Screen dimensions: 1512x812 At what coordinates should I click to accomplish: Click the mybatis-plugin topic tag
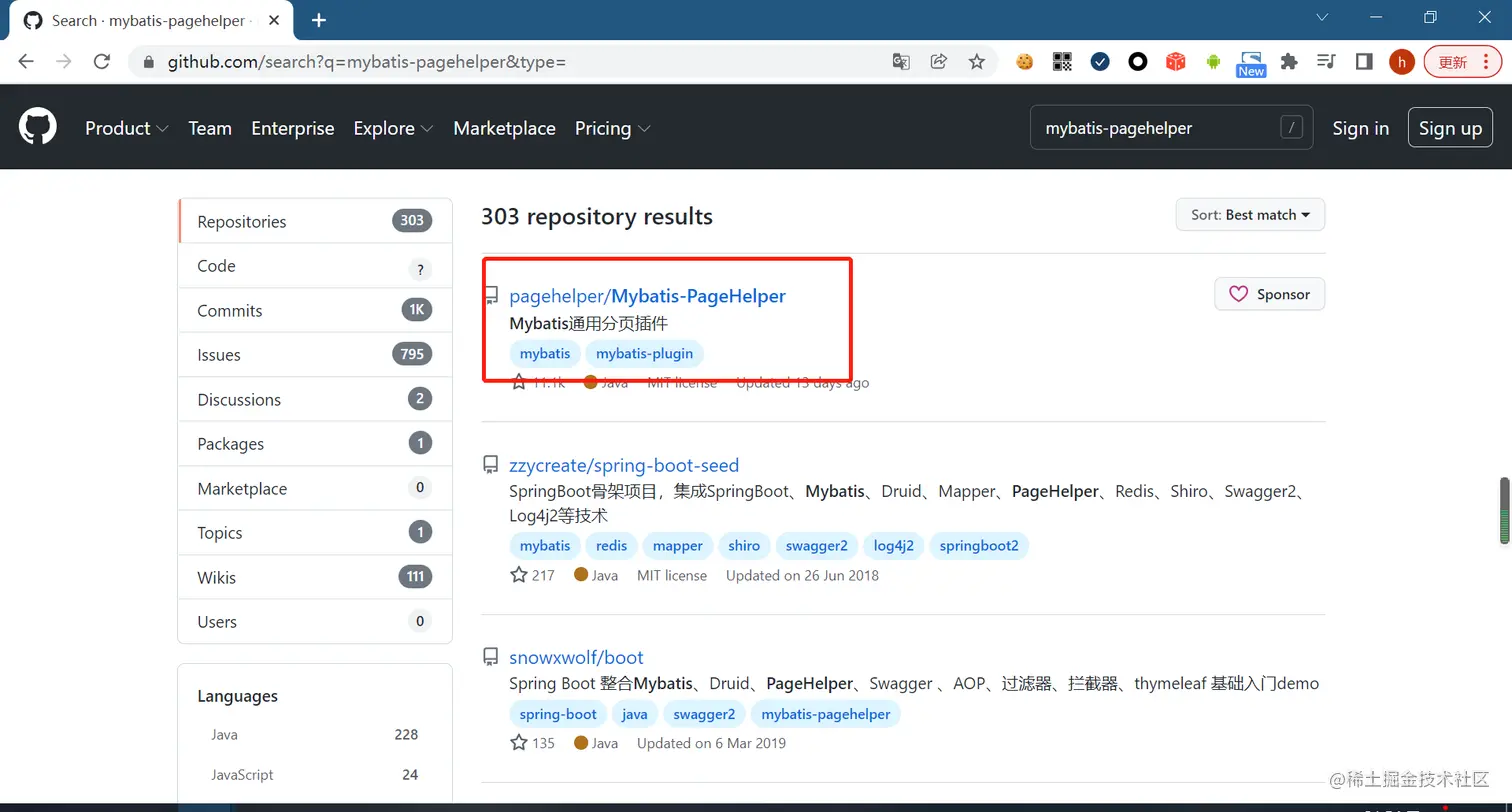[644, 354]
